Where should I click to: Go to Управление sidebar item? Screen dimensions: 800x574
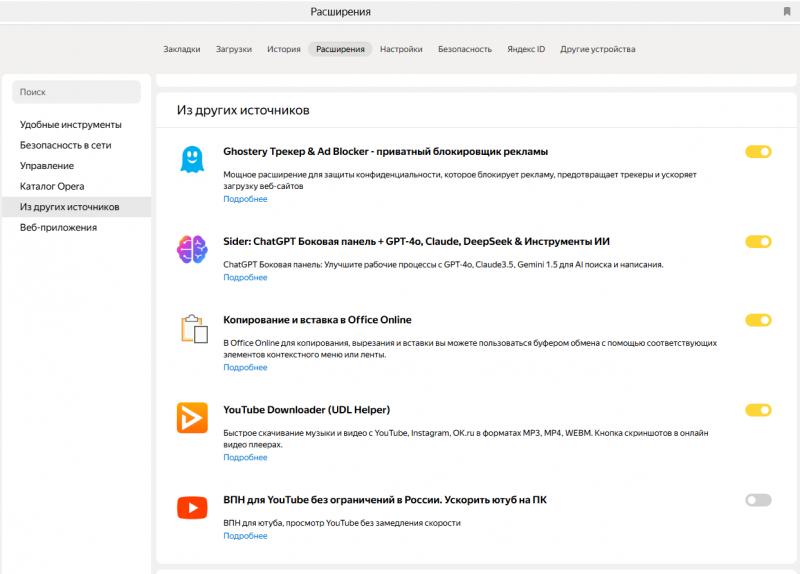pos(77,166)
